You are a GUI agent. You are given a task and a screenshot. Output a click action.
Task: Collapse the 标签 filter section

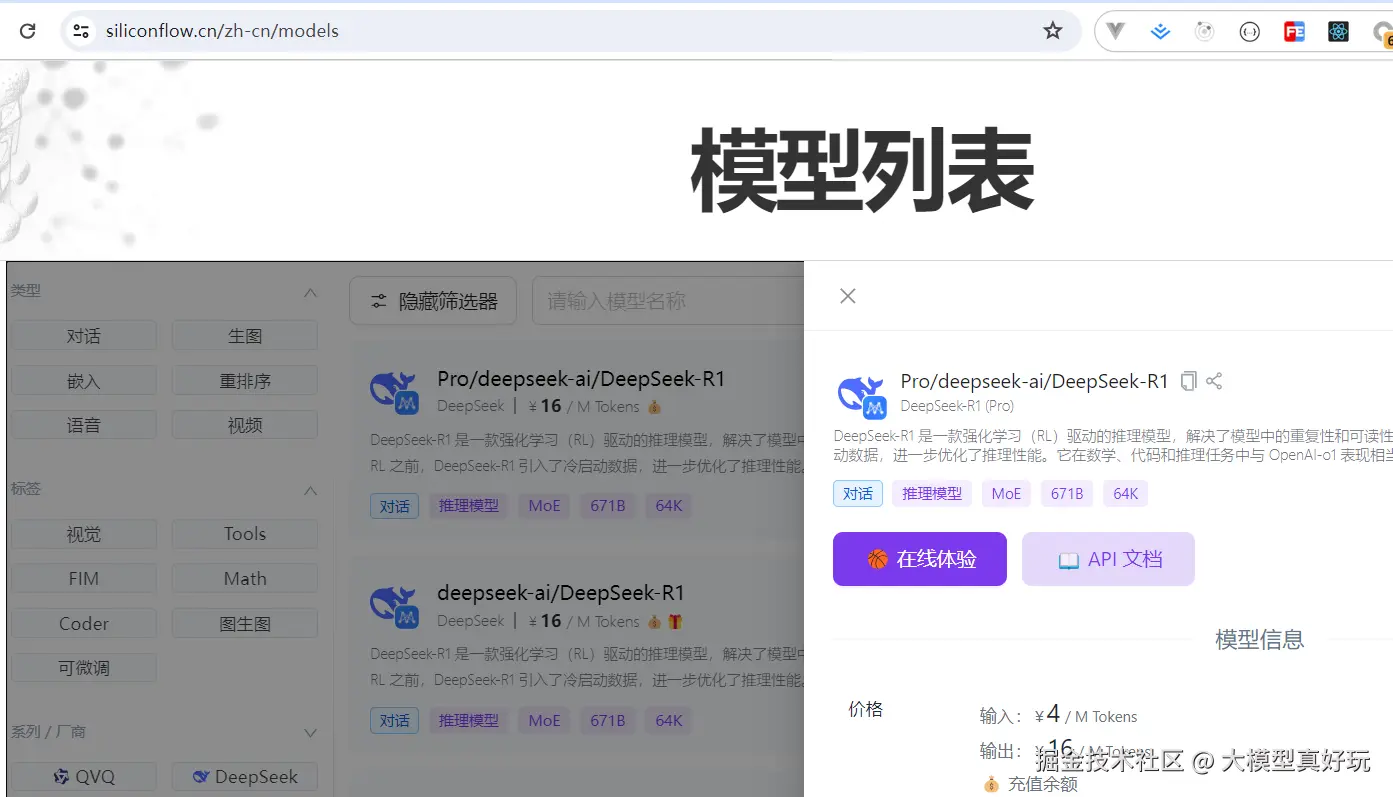pos(311,491)
